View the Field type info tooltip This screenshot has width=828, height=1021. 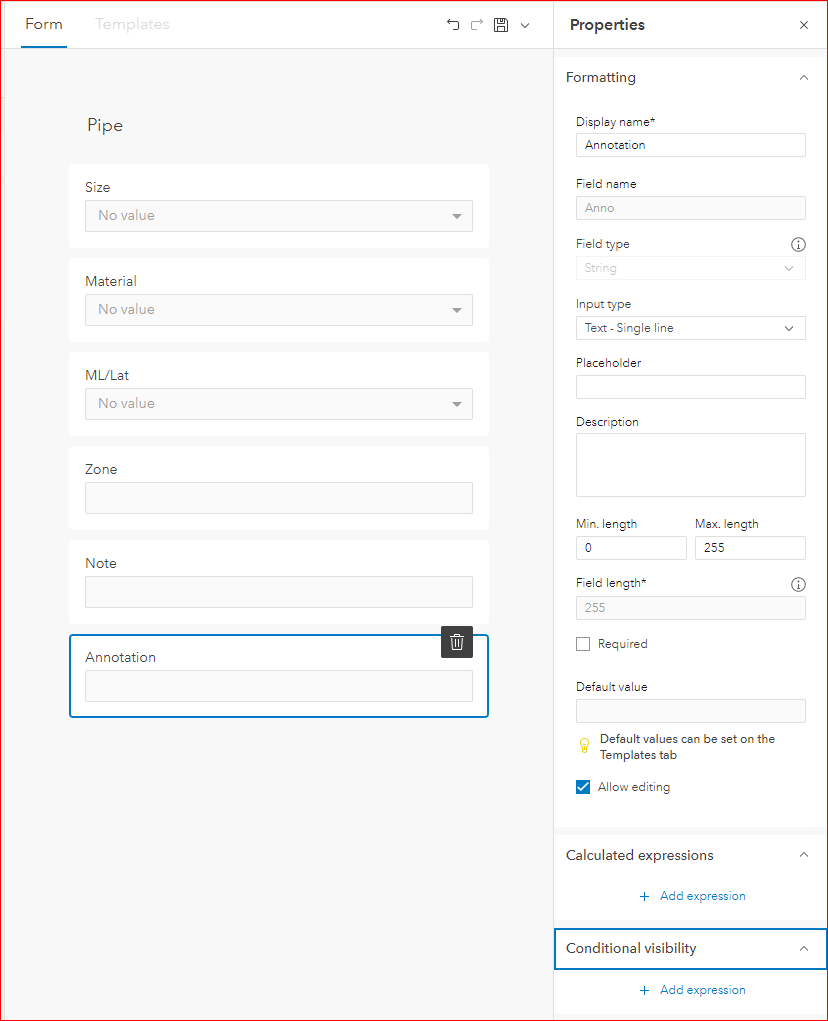tap(798, 244)
